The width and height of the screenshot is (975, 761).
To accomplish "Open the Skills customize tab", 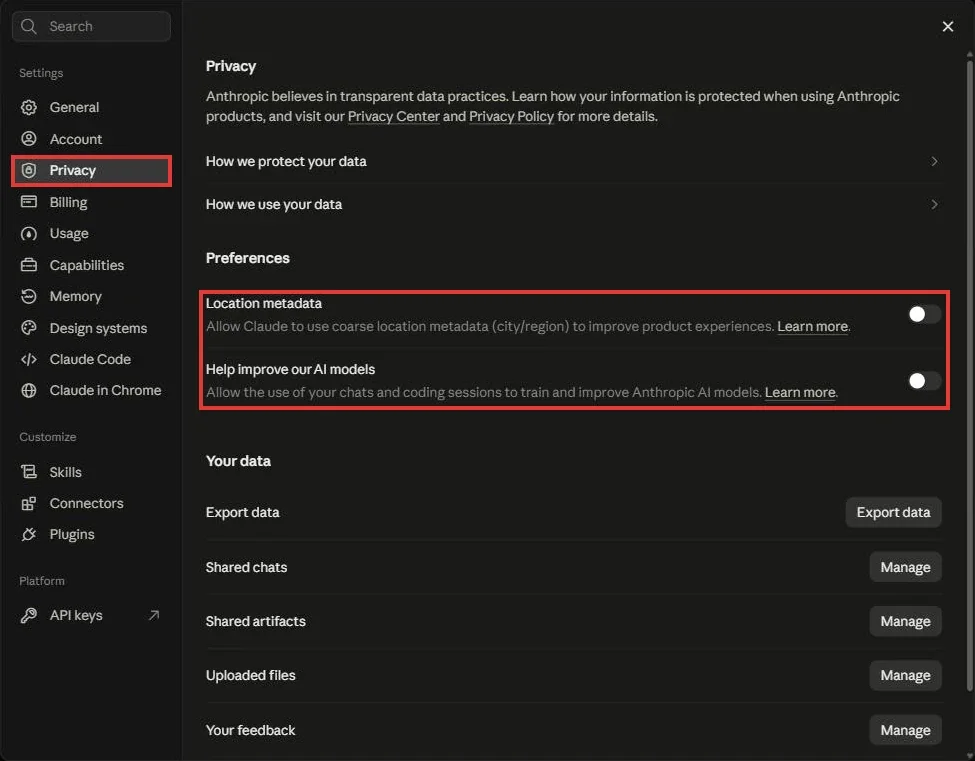I will point(91,472).
